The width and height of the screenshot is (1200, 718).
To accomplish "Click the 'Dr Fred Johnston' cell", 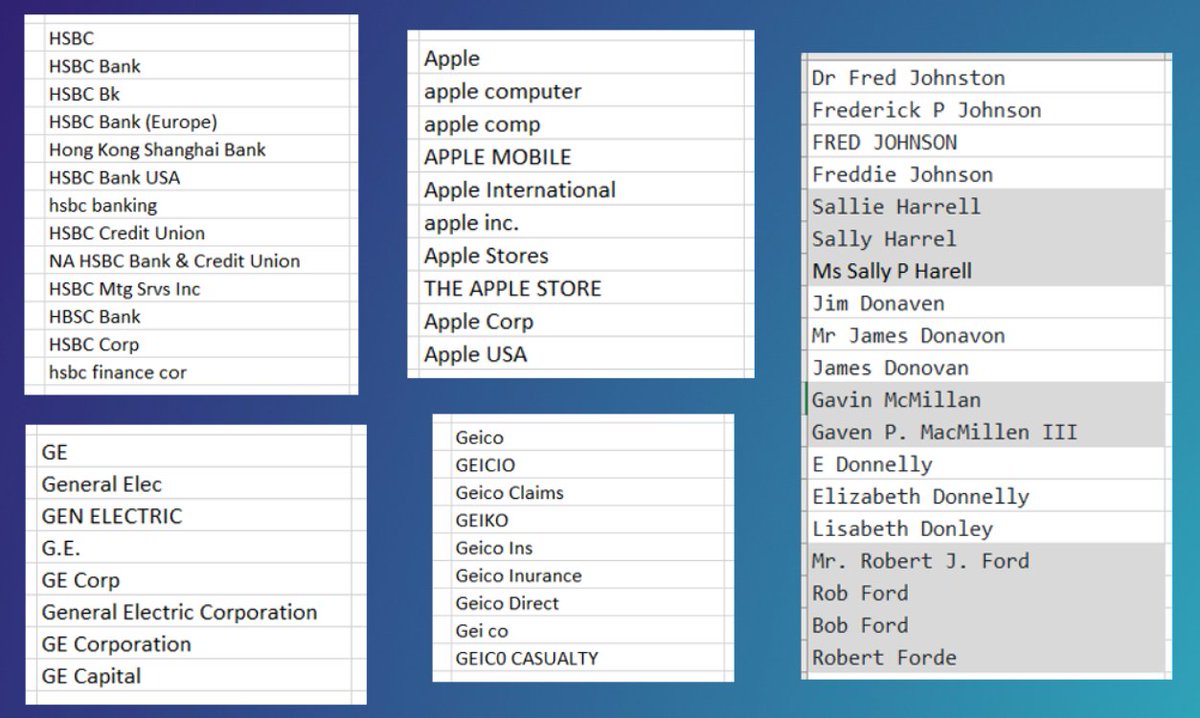I will [x=986, y=78].
